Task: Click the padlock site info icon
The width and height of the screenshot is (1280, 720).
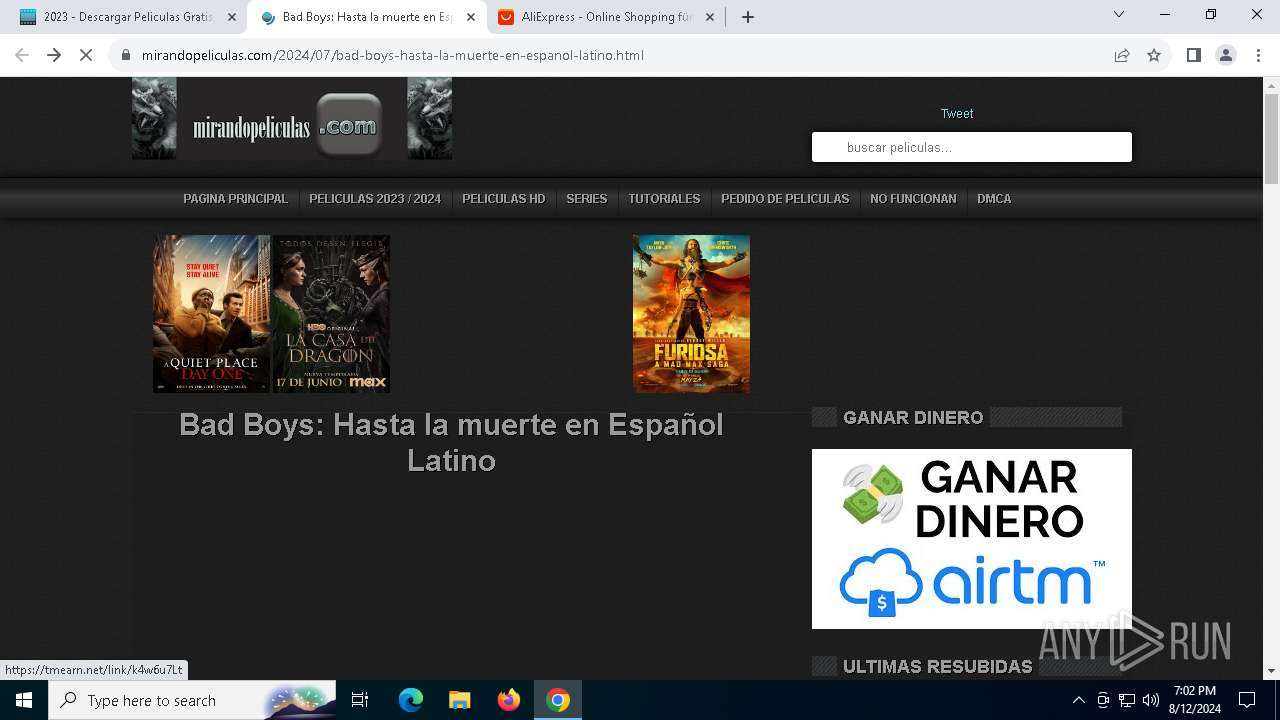Action: 126,55
